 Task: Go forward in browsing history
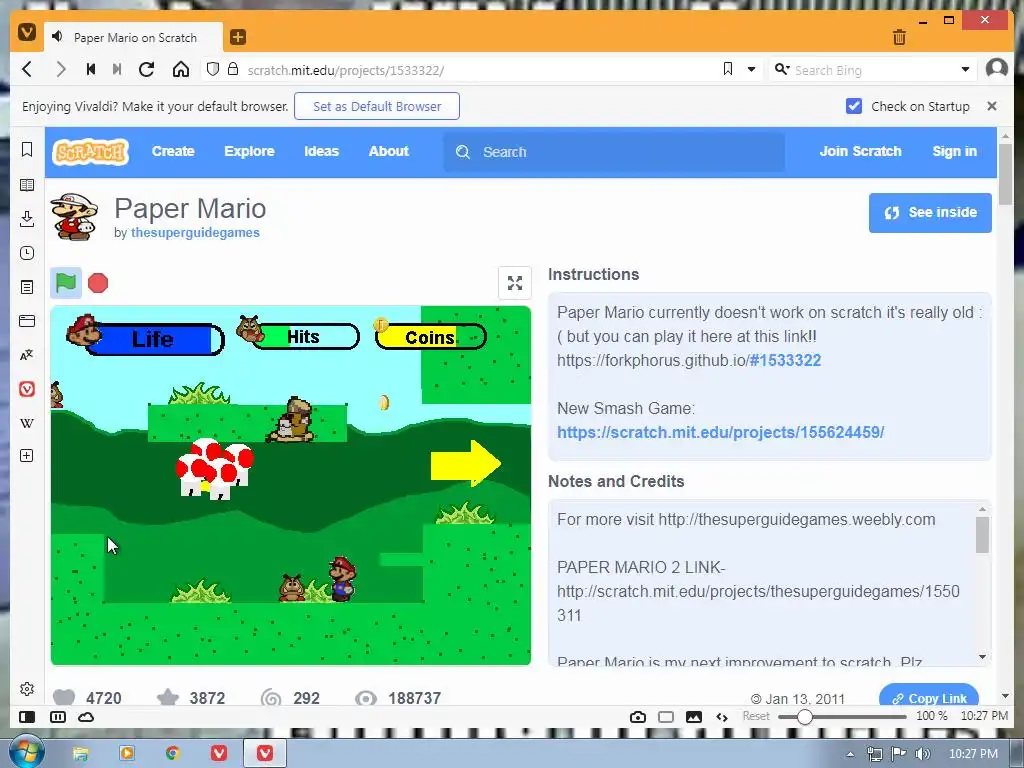[x=61, y=69]
